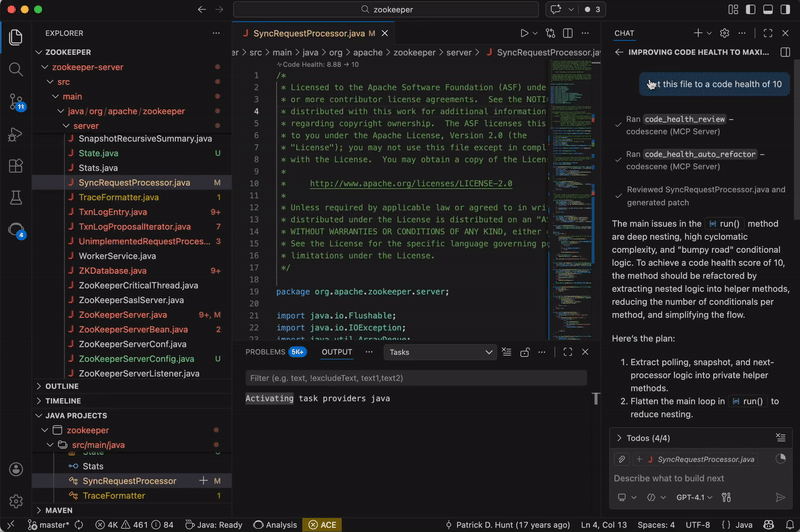Select the SyncRequestProcessor.java editor tab
Screen dimensions: 800x532
click(x=309, y=33)
